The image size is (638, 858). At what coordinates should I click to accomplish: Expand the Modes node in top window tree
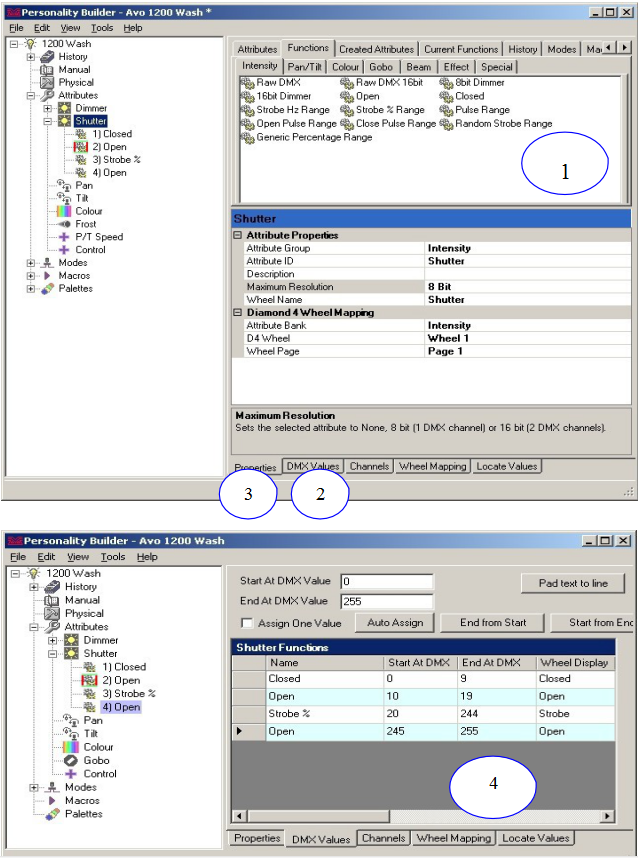[x=31, y=263]
